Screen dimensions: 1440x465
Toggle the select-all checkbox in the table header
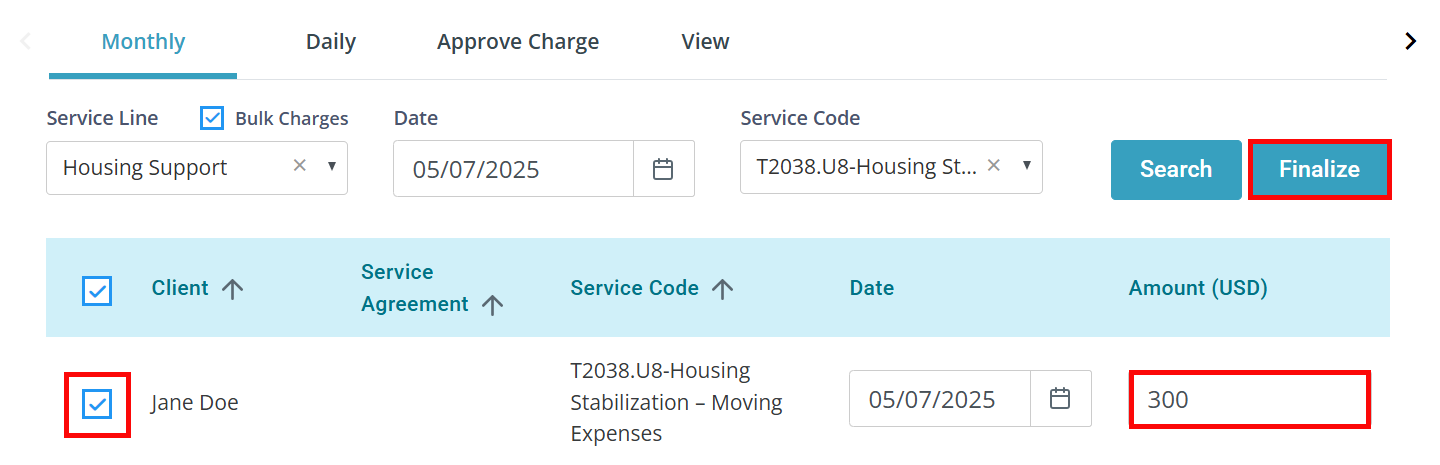pos(97,291)
